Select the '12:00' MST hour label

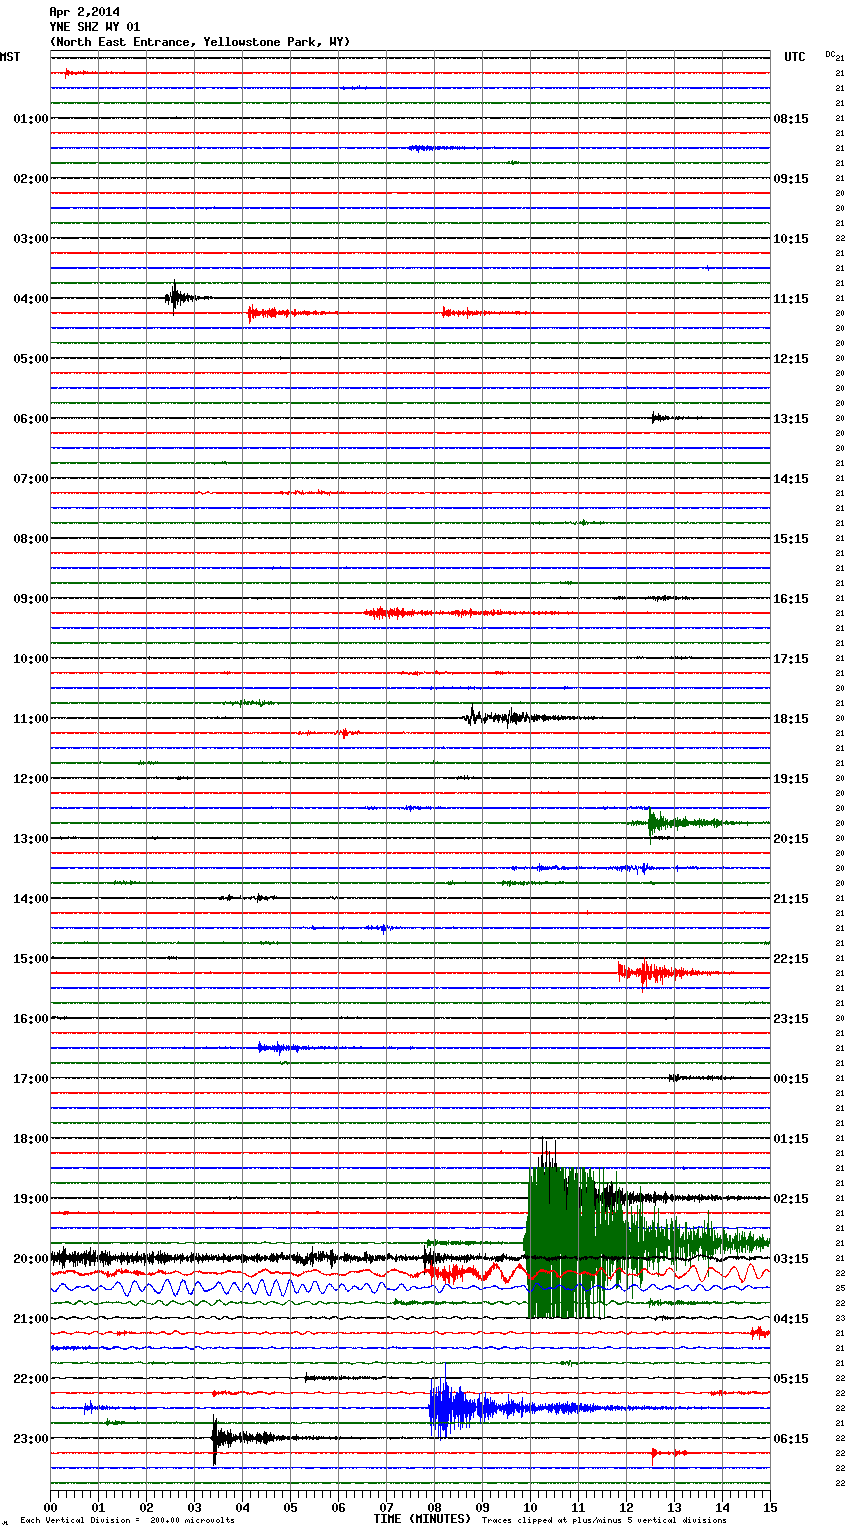coord(31,779)
